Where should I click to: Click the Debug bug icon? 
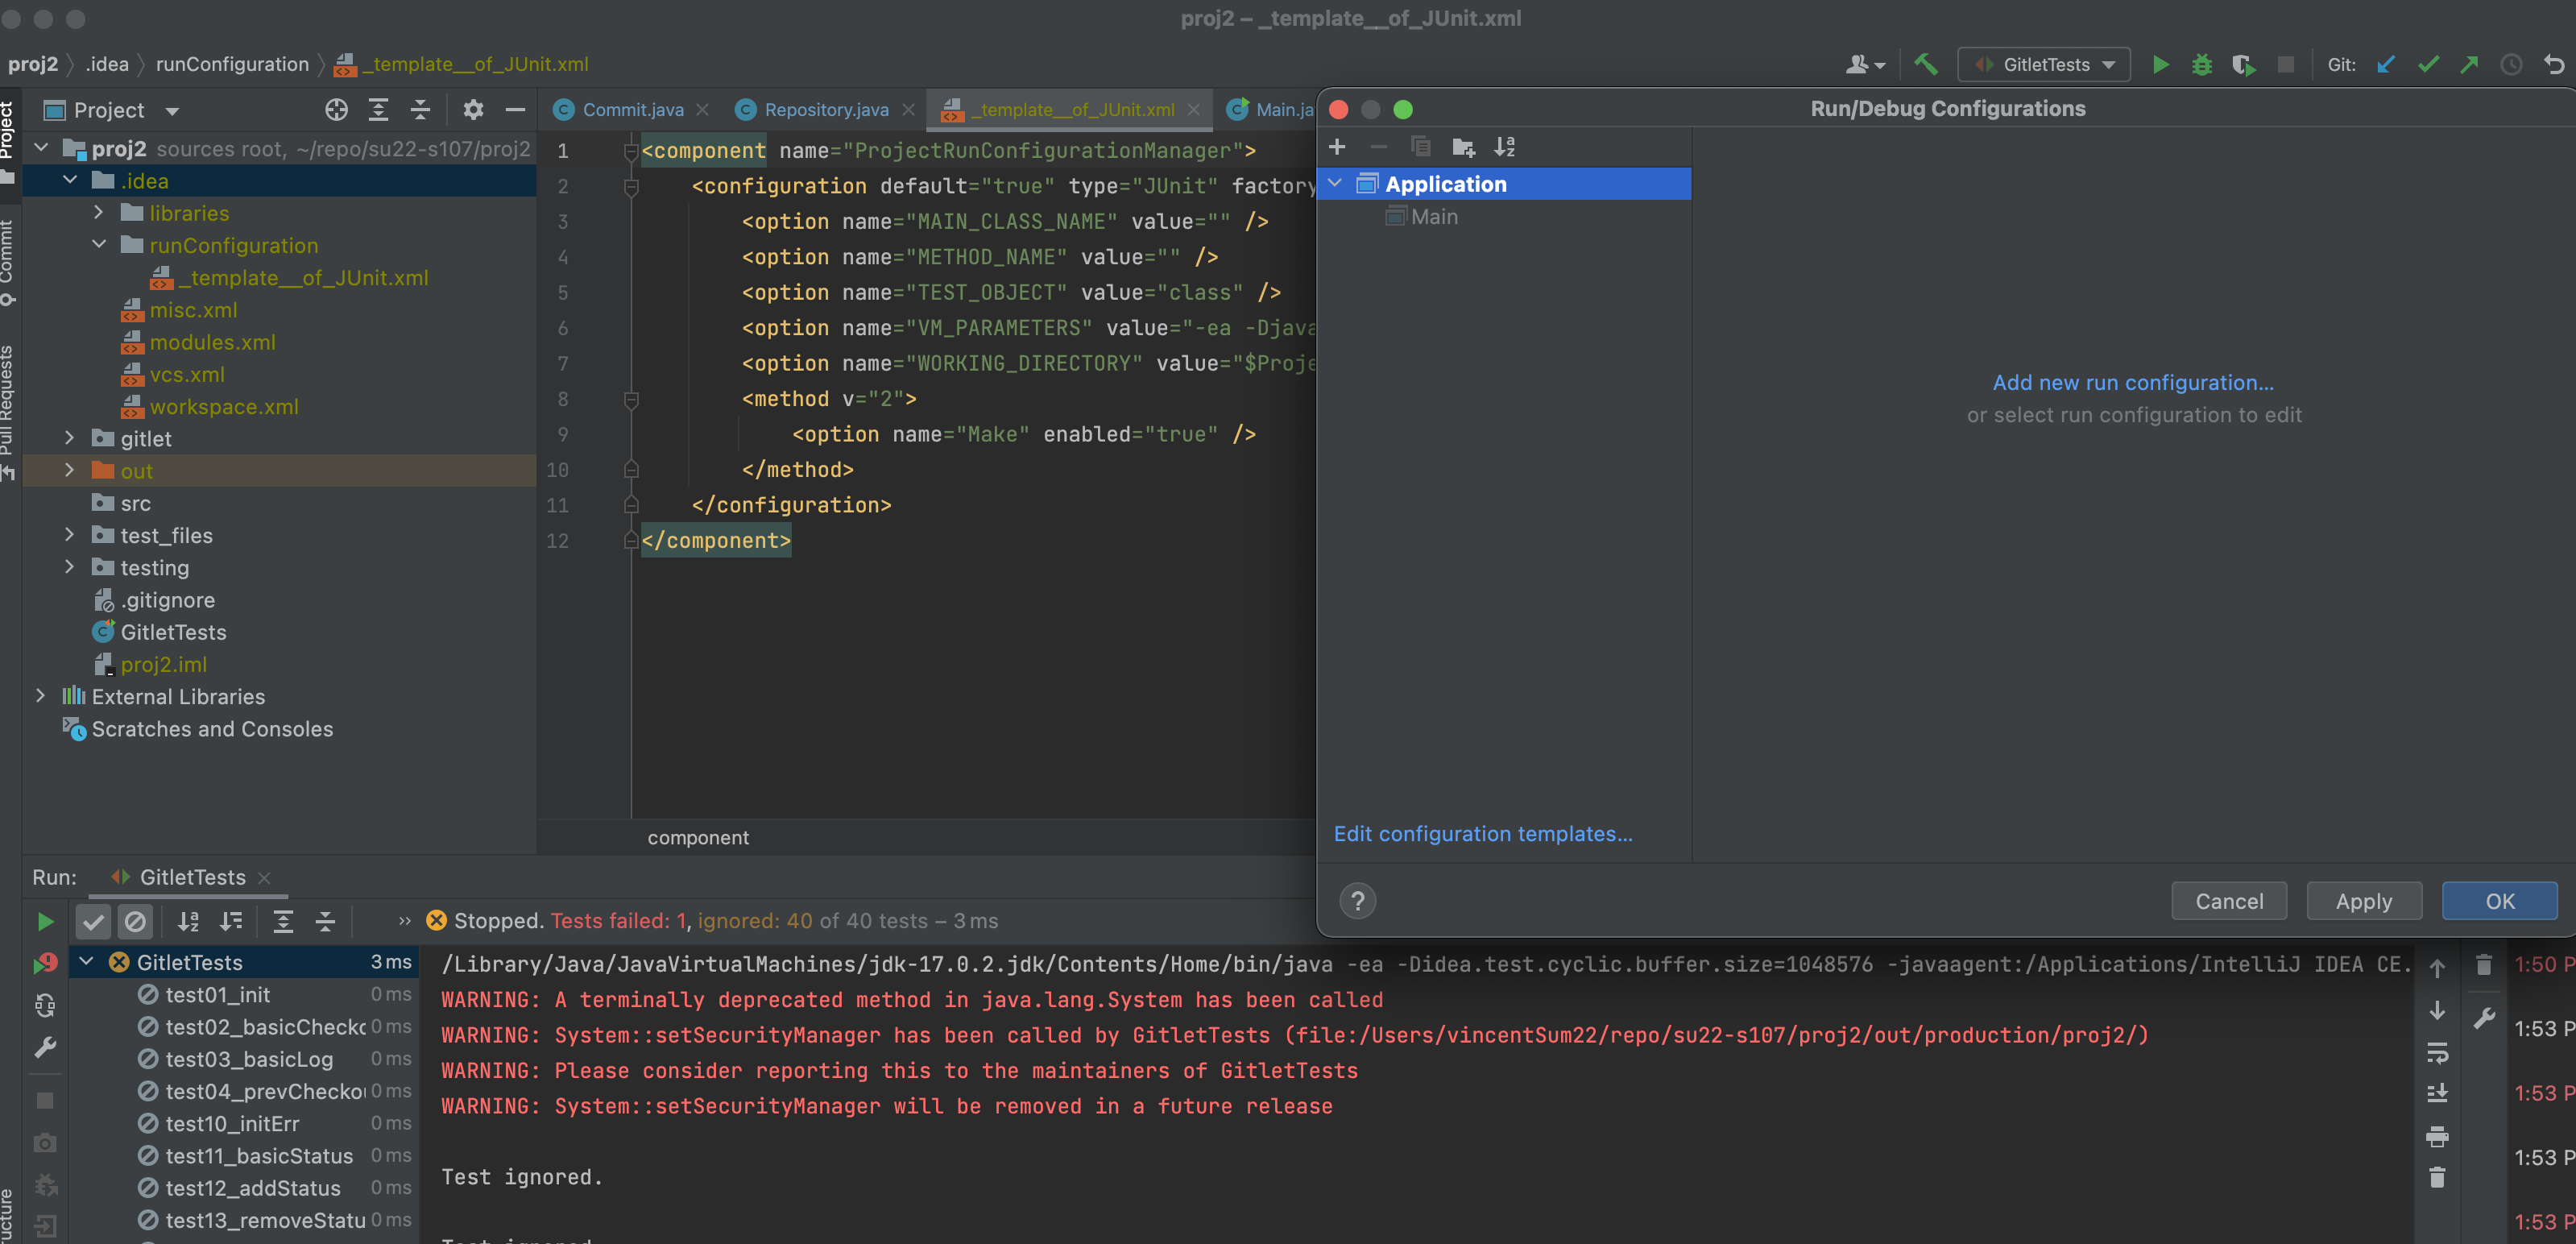point(2201,65)
